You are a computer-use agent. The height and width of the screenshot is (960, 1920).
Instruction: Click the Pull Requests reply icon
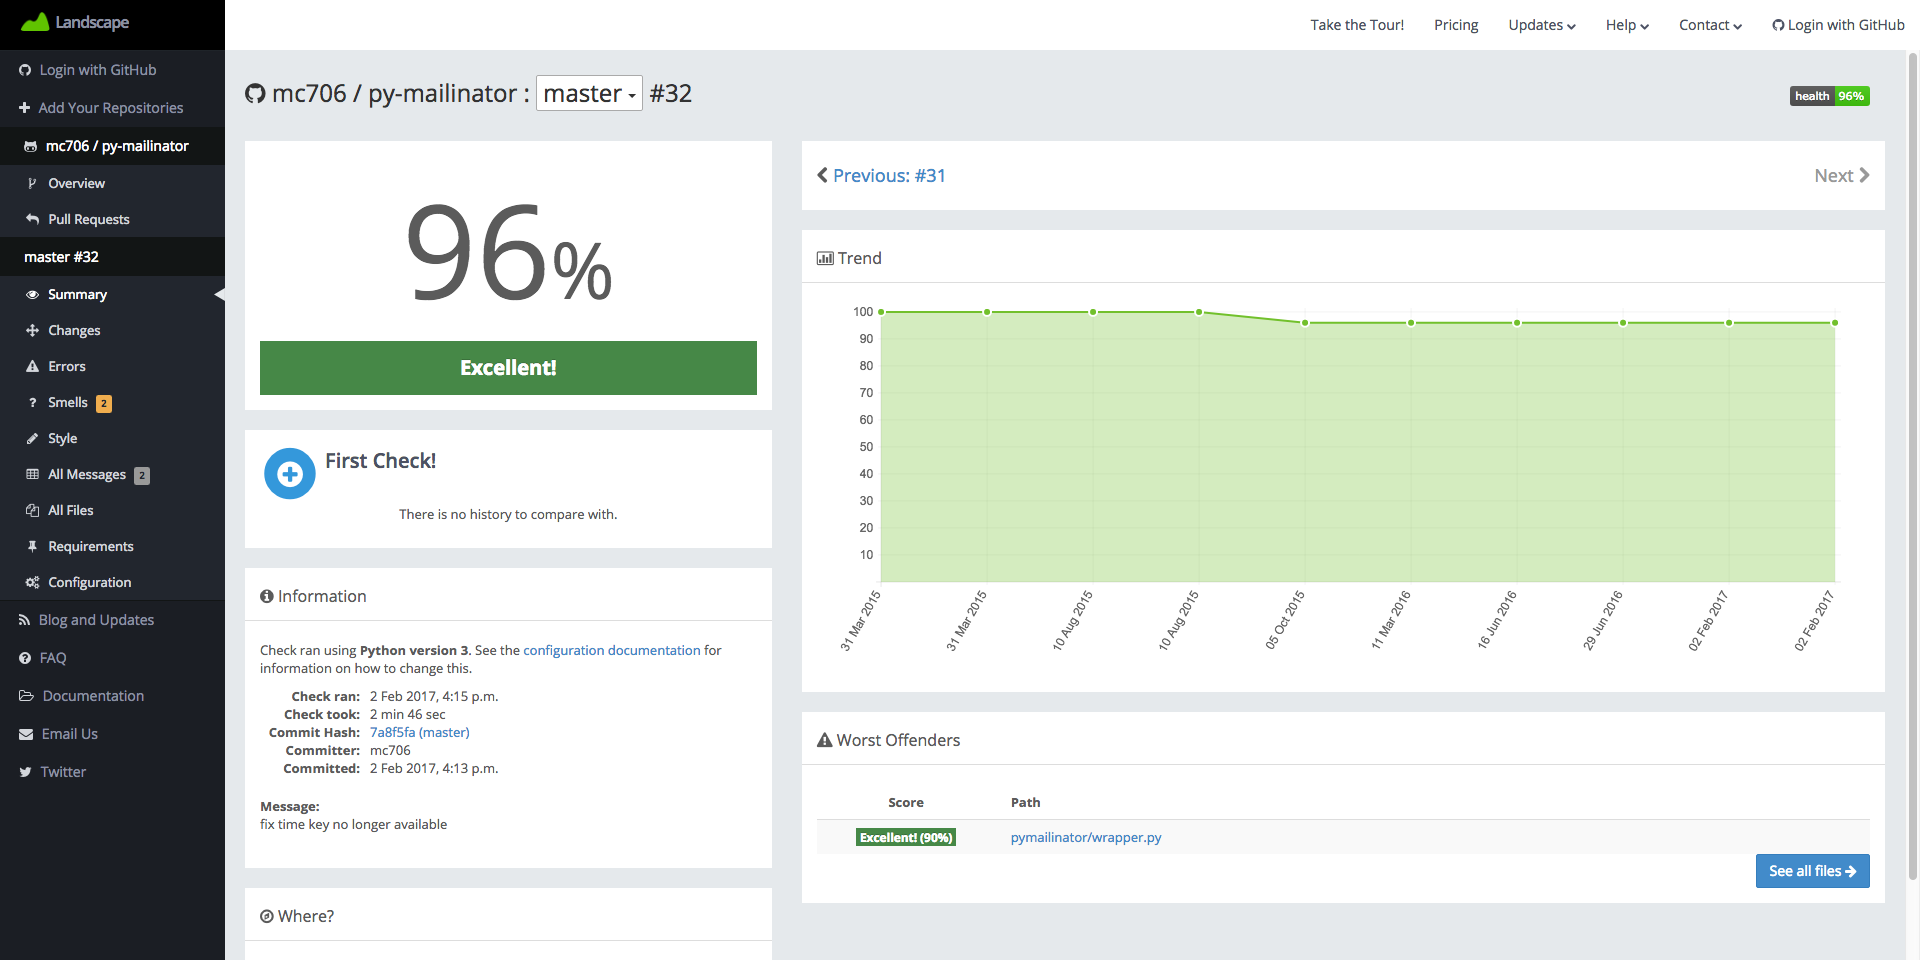click(32, 219)
